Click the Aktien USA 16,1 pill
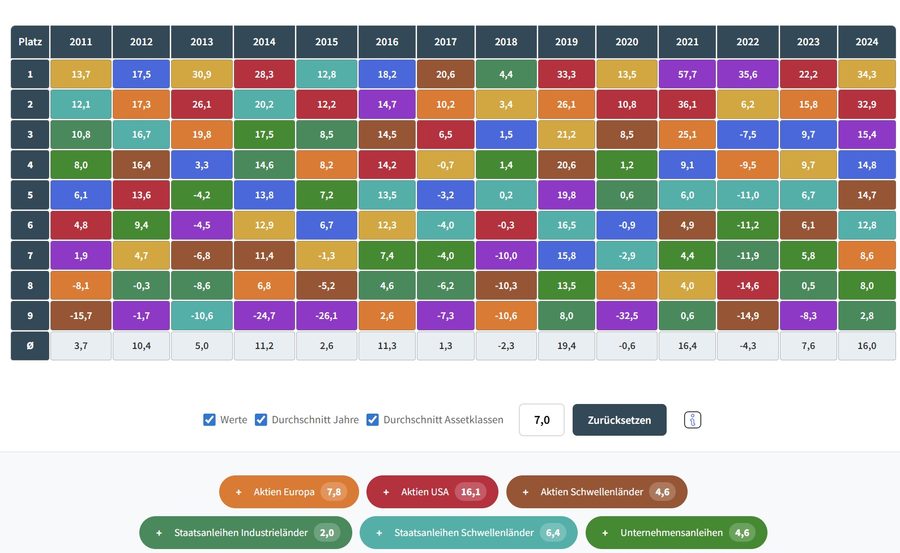The height and width of the screenshot is (553, 900). coord(432,492)
